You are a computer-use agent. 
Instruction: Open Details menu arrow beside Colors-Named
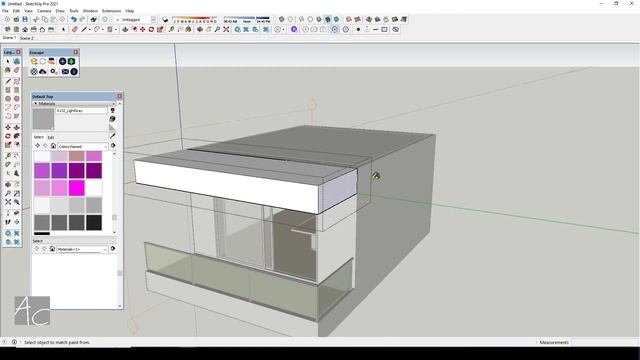[x=113, y=146]
